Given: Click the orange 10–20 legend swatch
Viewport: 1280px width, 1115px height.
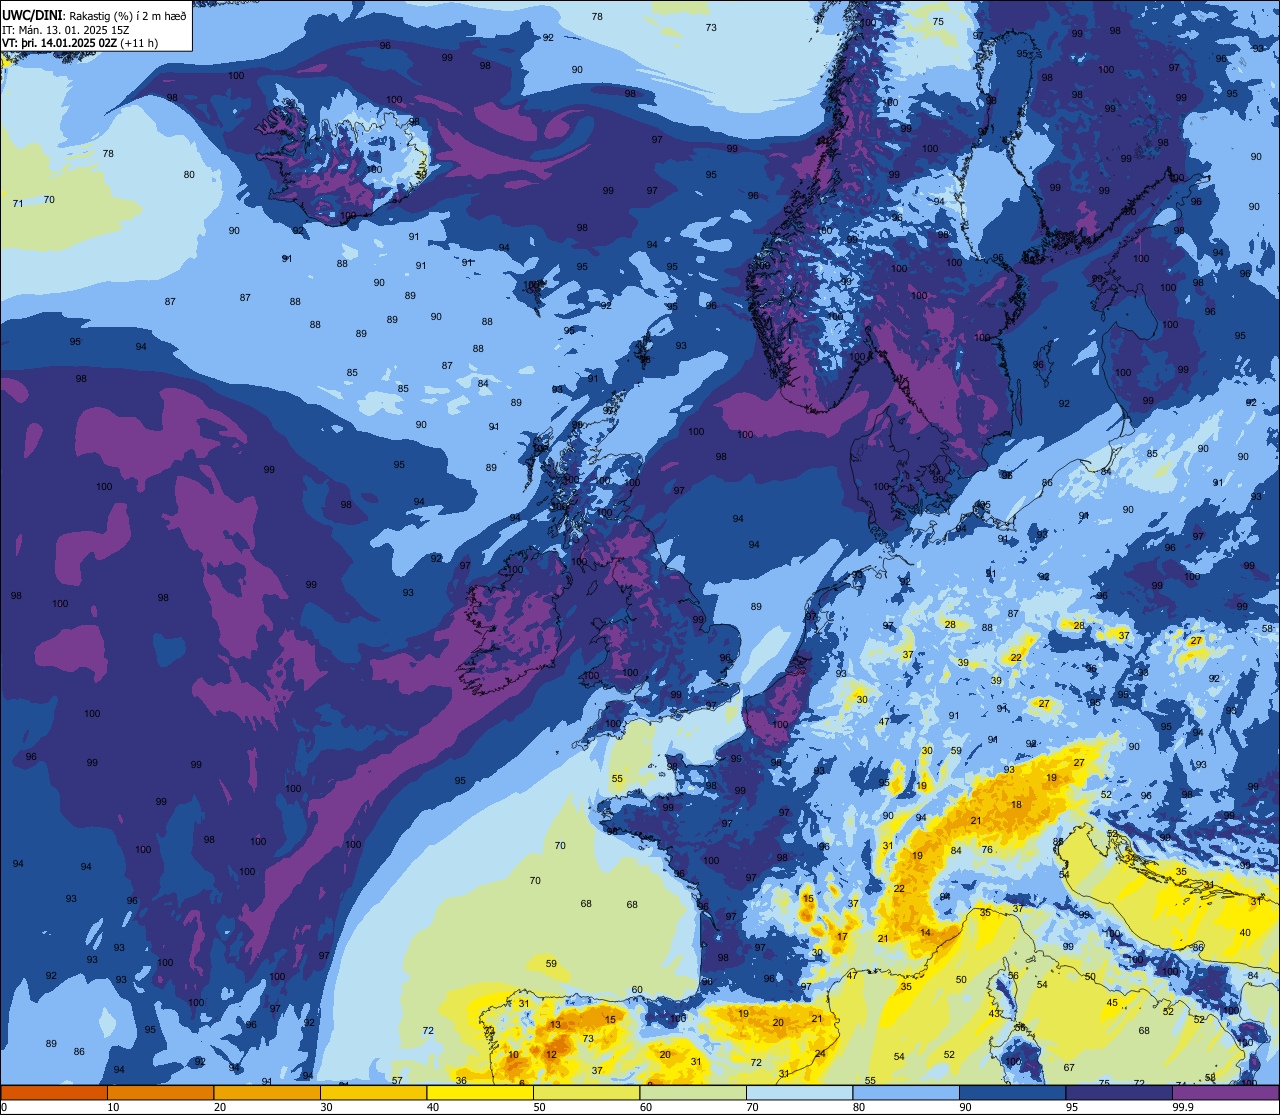Looking at the screenshot, I should (160, 1092).
